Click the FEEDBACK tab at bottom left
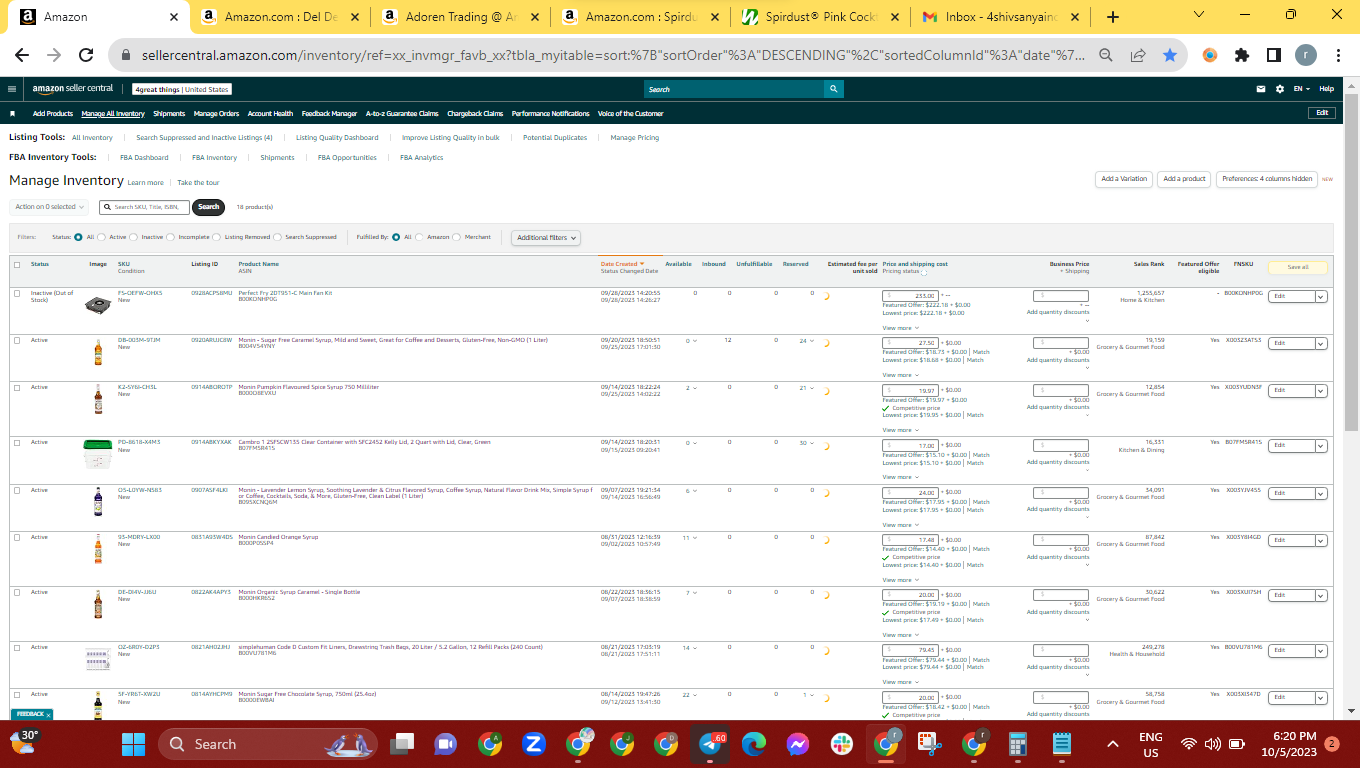The image size is (1360, 768). (33, 714)
